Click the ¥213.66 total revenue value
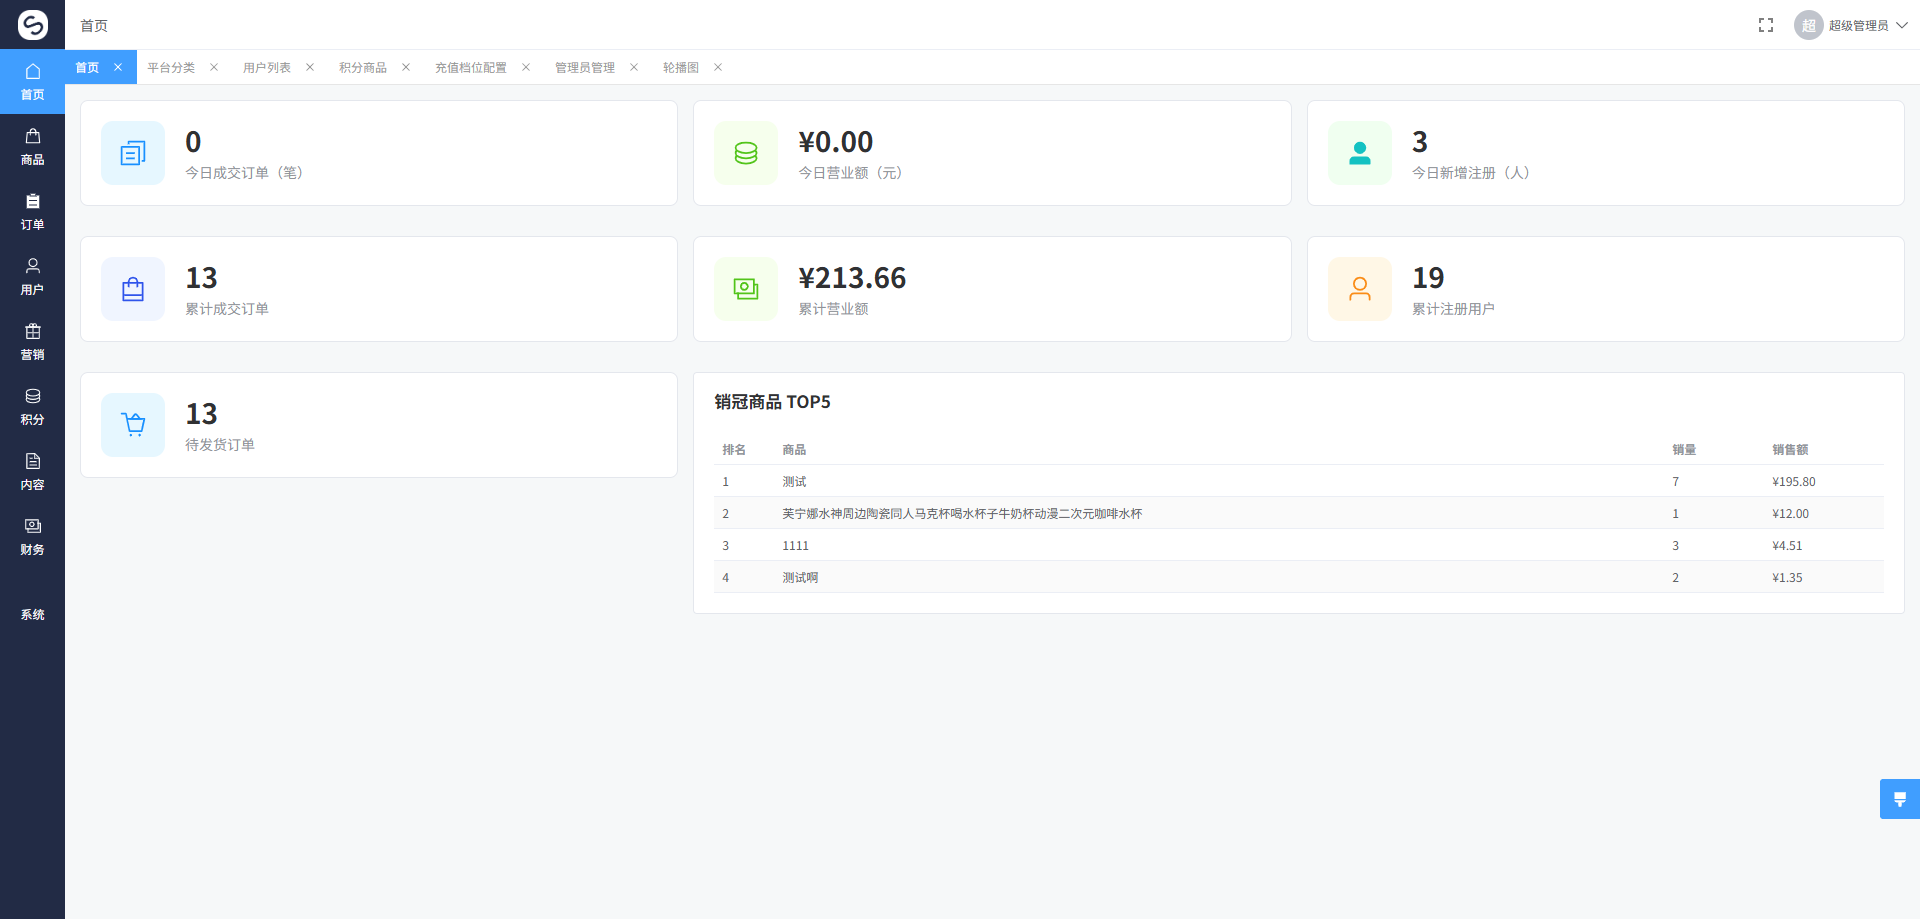Screen dimensions: 1920x919 (852, 278)
